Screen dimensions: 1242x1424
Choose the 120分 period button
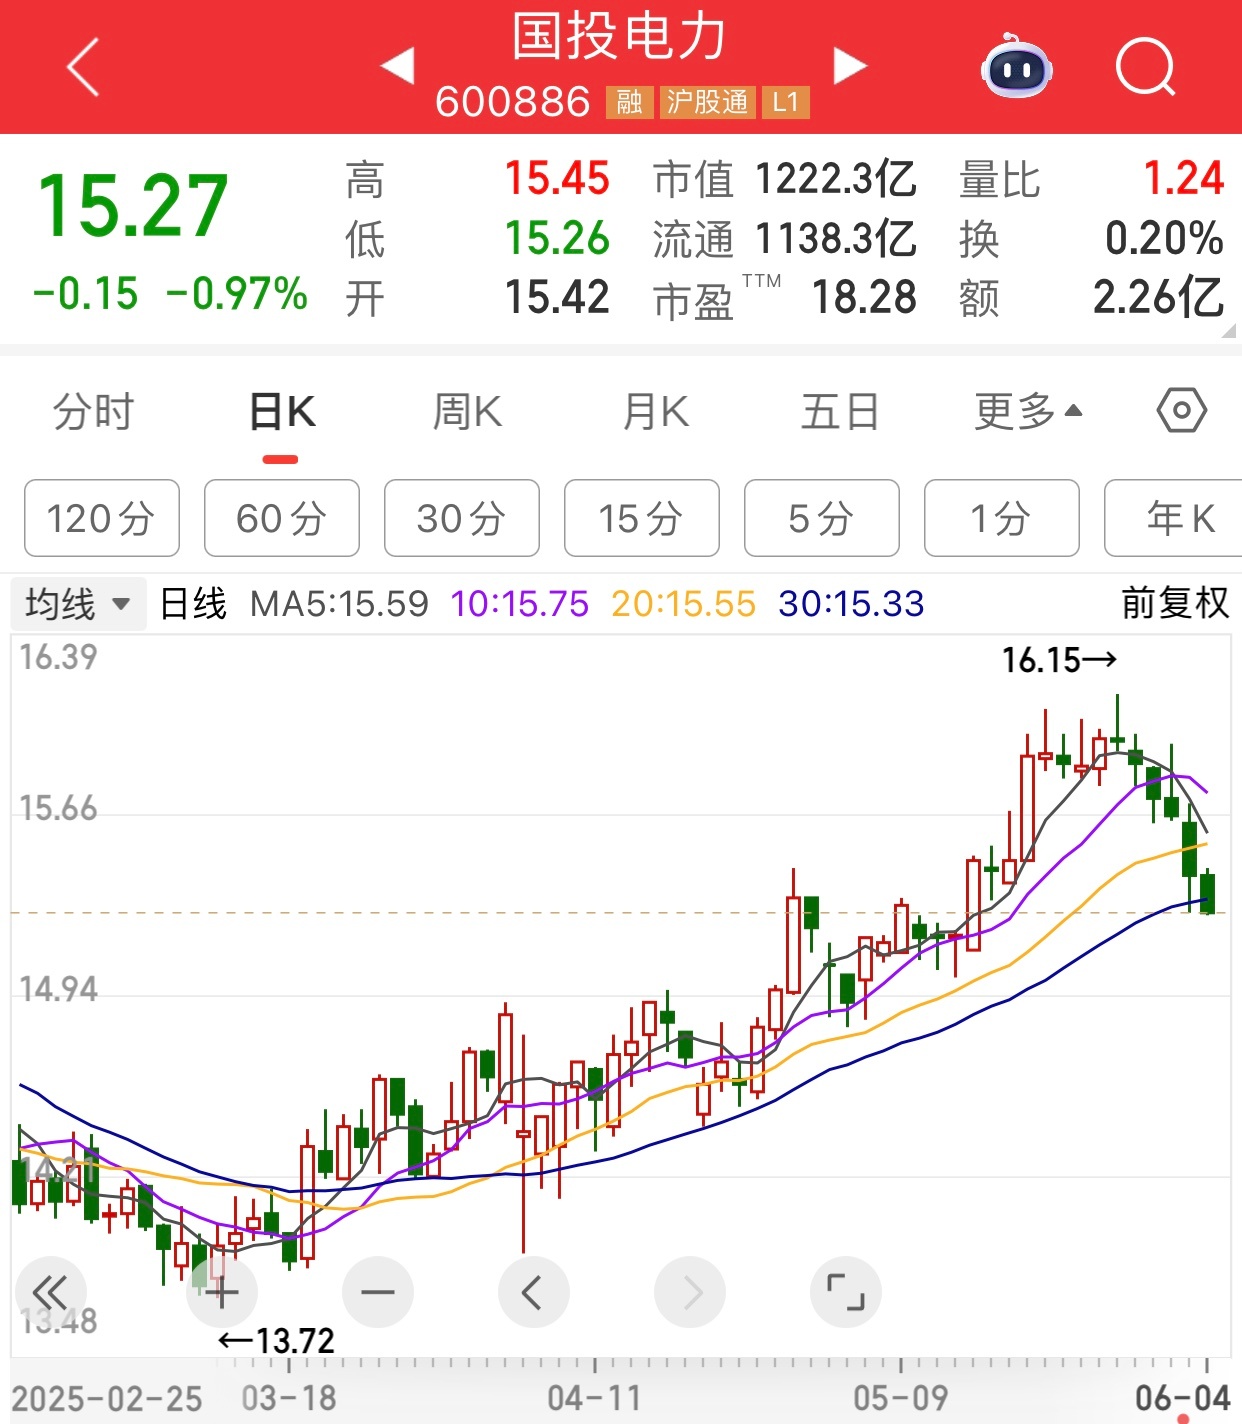pyautogui.click(x=102, y=518)
